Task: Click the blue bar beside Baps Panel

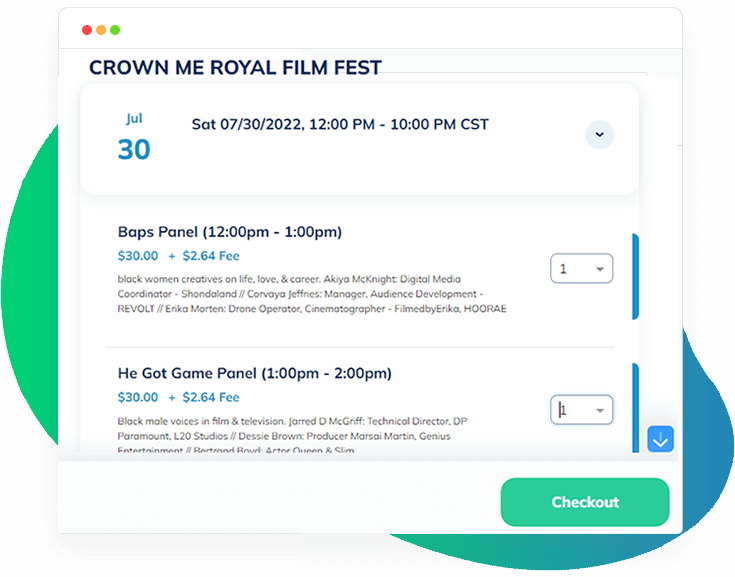Action: [x=635, y=276]
